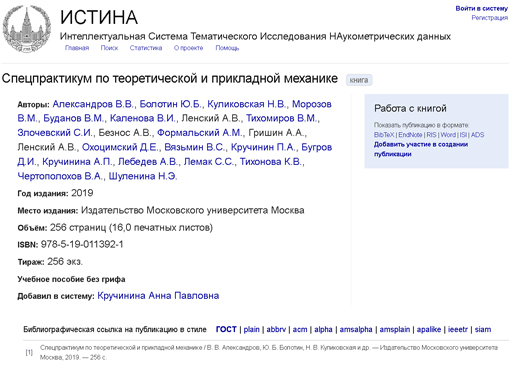Export publication in ADS format
Viewport: 509px width, 365px height.
click(477, 135)
